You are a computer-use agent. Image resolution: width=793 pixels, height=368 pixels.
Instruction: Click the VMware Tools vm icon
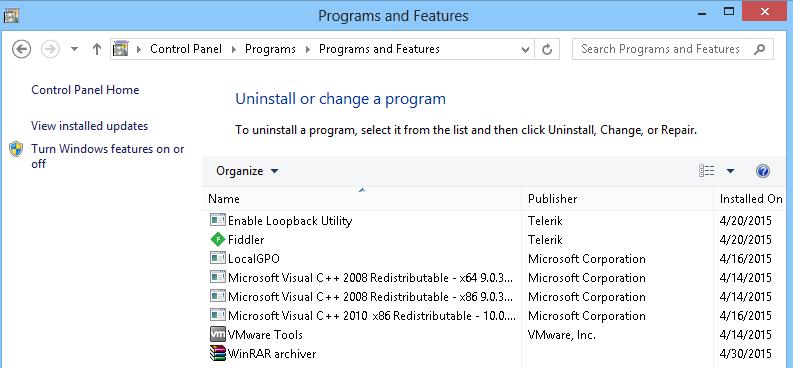[x=217, y=334]
